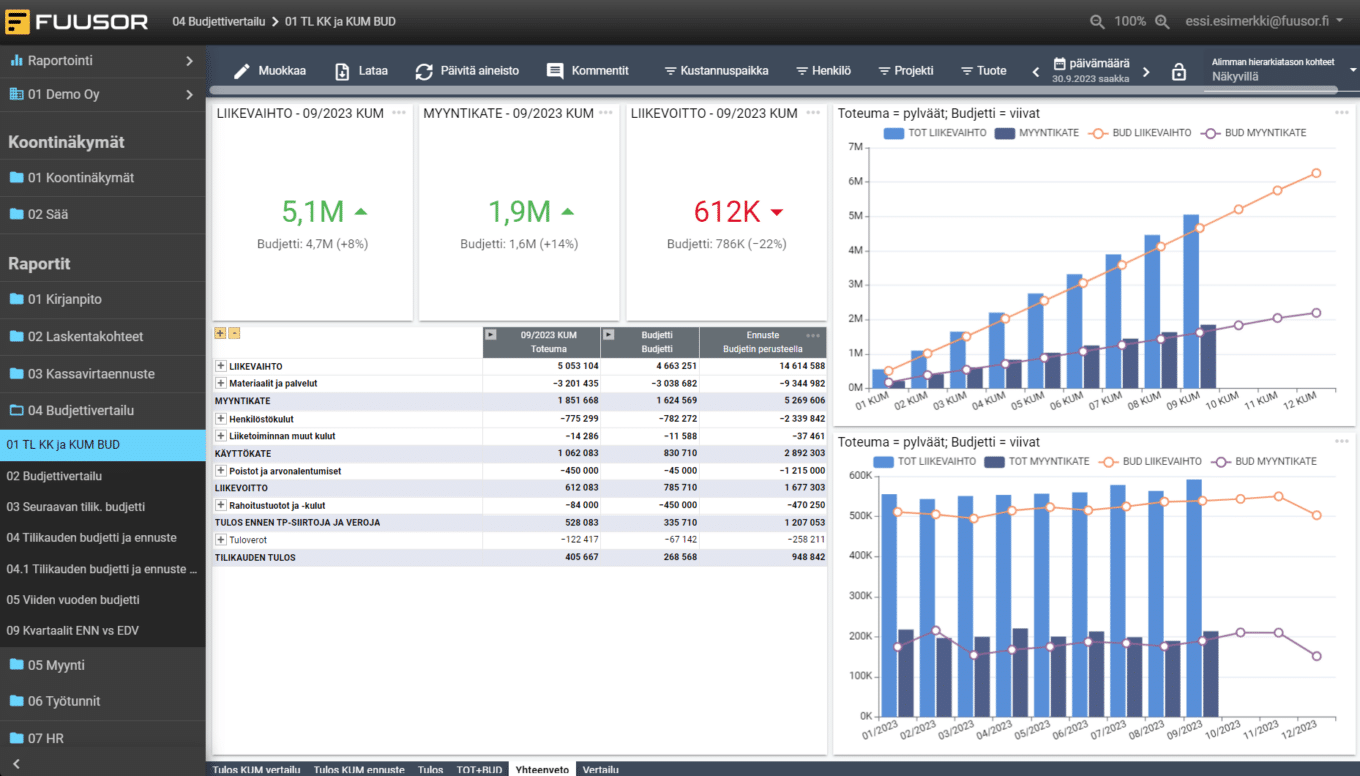Click the Muokkaa pencil edit icon

pyautogui.click(x=241, y=71)
